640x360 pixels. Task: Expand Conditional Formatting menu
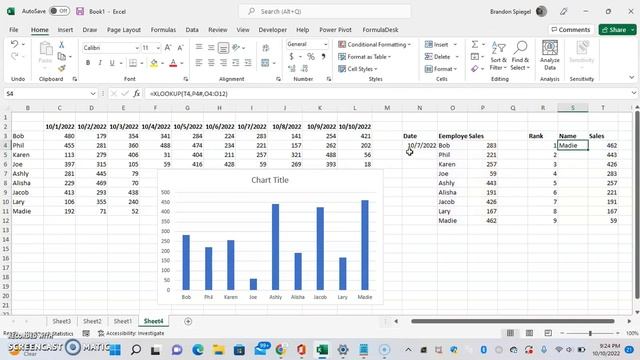tap(374, 44)
